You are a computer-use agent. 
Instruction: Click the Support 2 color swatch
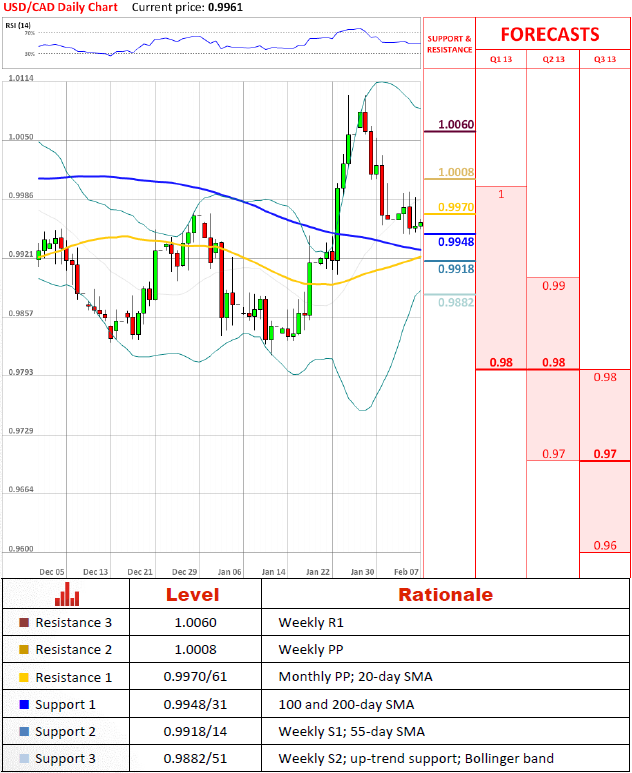24,732
